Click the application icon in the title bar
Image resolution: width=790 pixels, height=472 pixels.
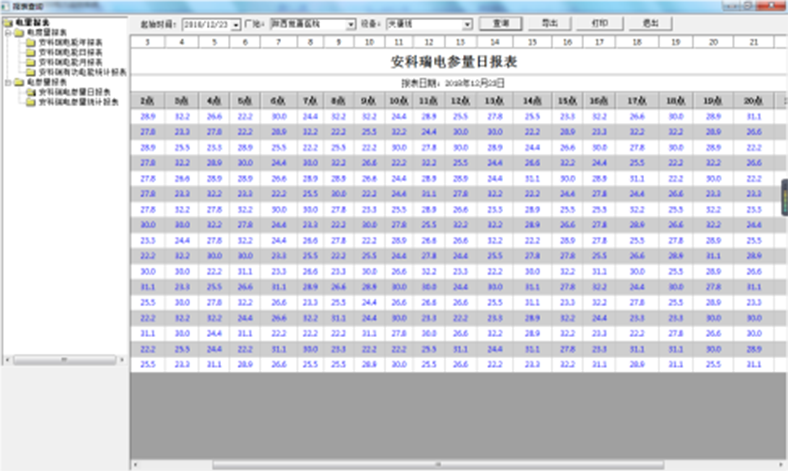pyautogui.click(x=5, y=5)
